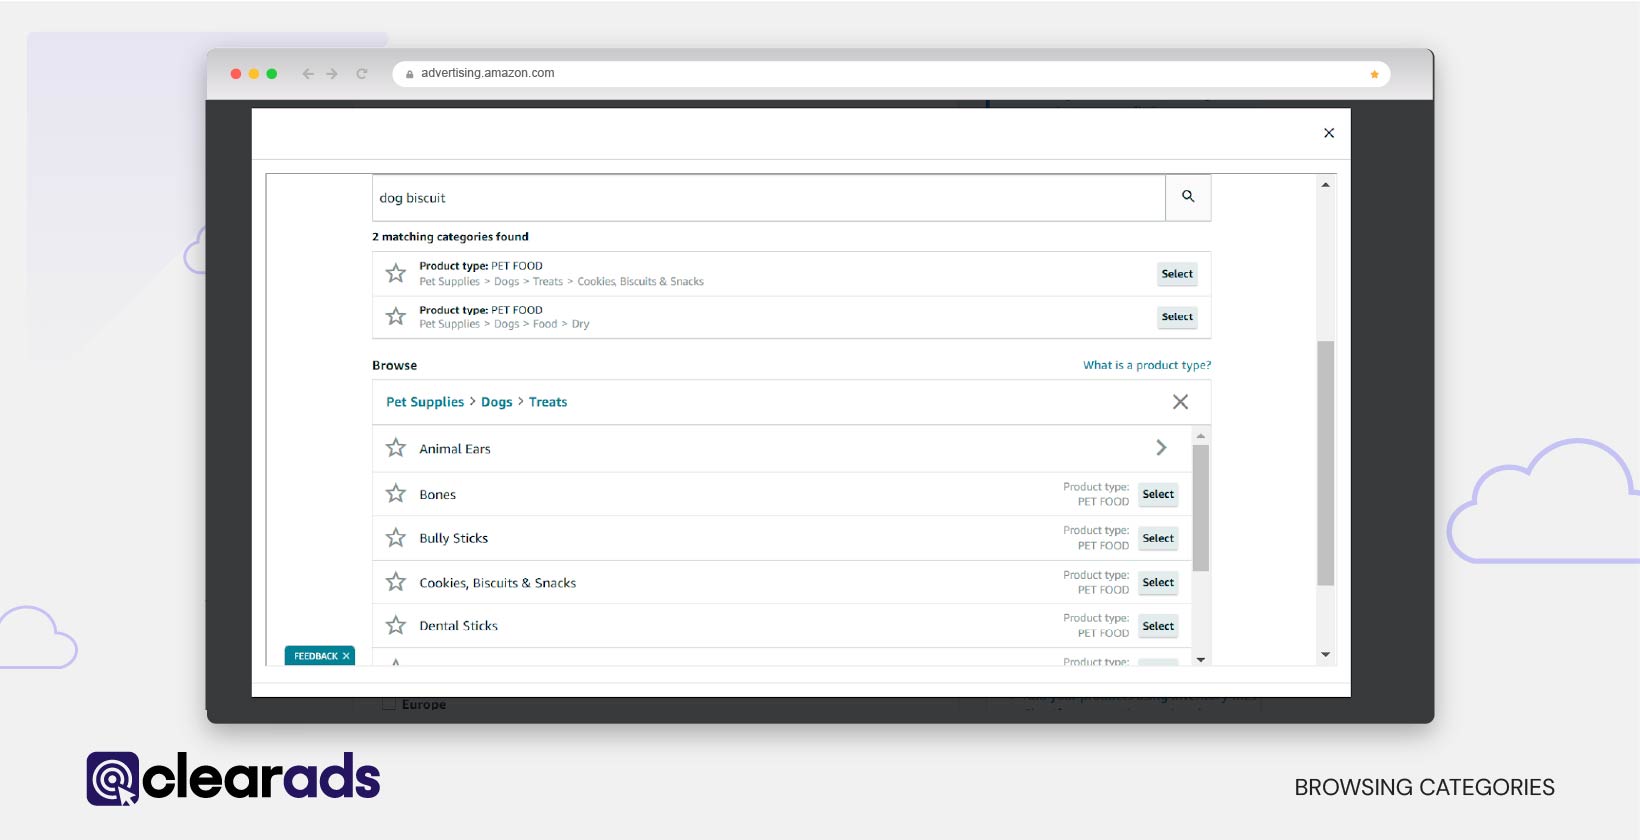Favorite the Dogs > Food > Dry result star
This screenshot has width=1640, height=840.
396,316
